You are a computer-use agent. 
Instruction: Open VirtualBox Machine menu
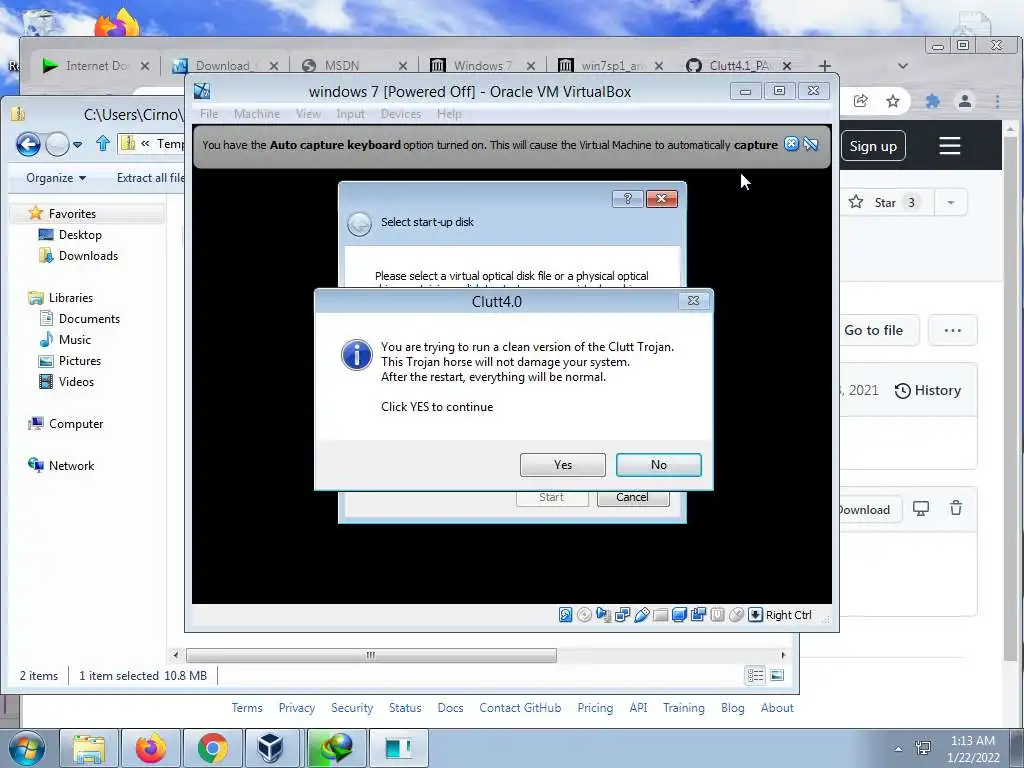click(257, 114)
